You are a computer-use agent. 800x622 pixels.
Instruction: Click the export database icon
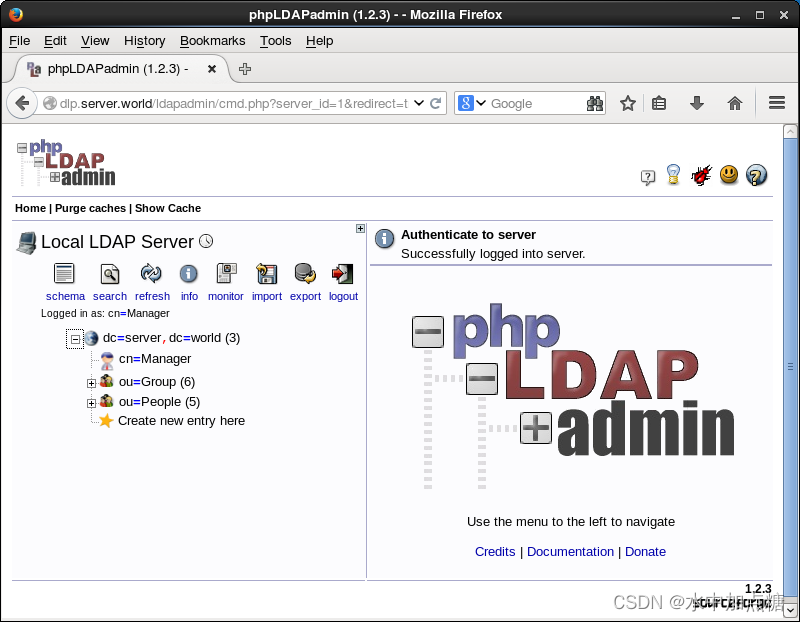[x=305, y=273]
